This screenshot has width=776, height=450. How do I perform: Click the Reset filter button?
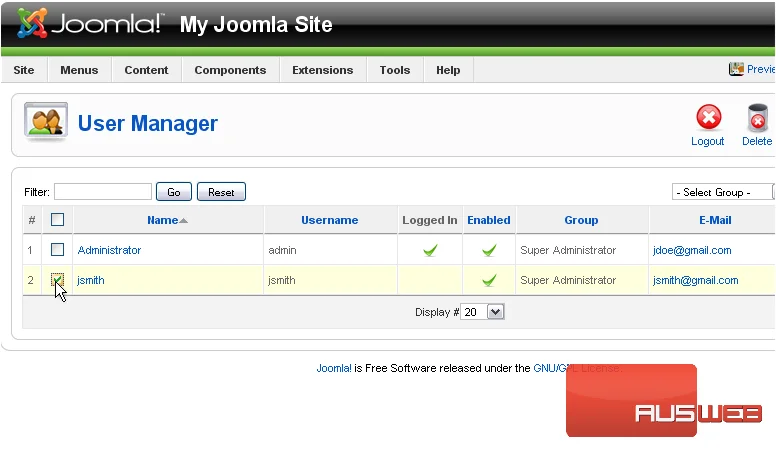[x=221, y=192]
